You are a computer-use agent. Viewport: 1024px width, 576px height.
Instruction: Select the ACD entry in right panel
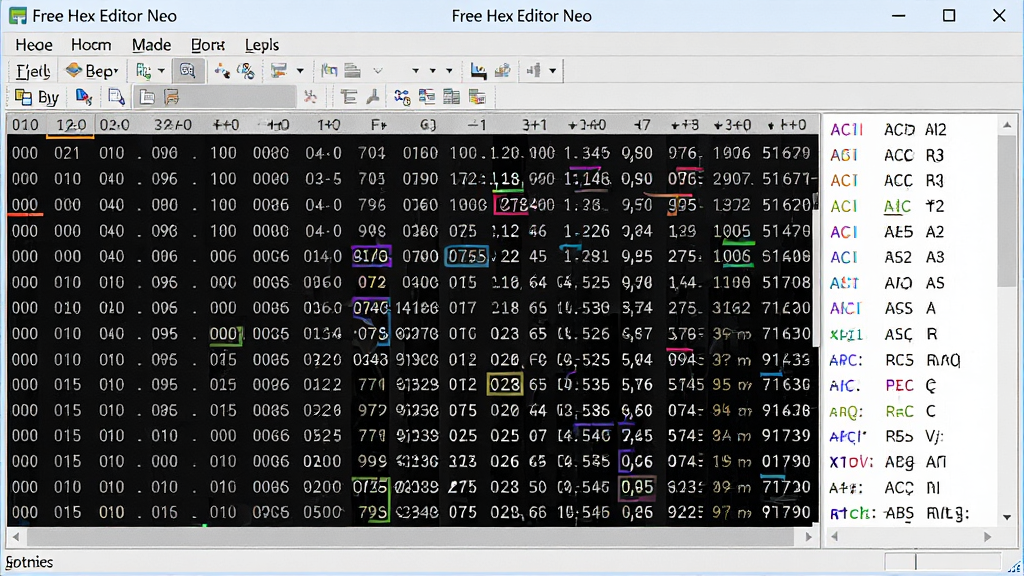tap(899, 130)
